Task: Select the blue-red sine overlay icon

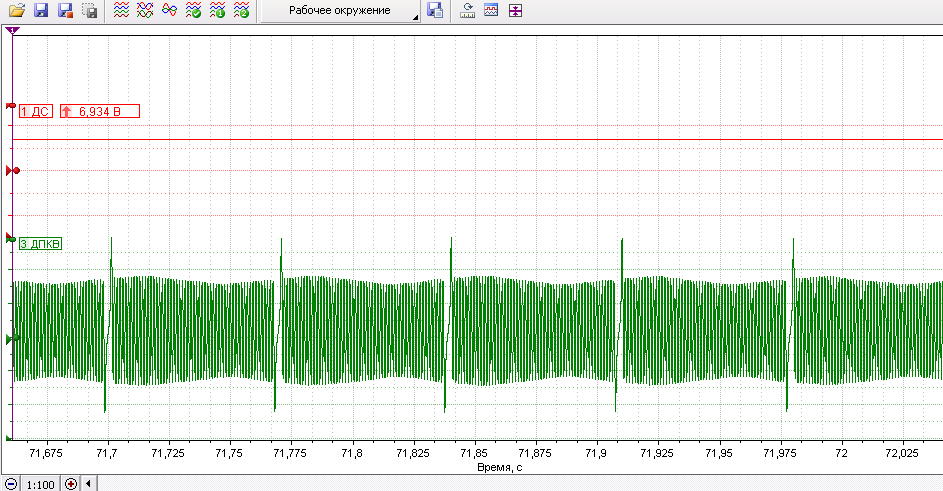Action: click(170, 10)
